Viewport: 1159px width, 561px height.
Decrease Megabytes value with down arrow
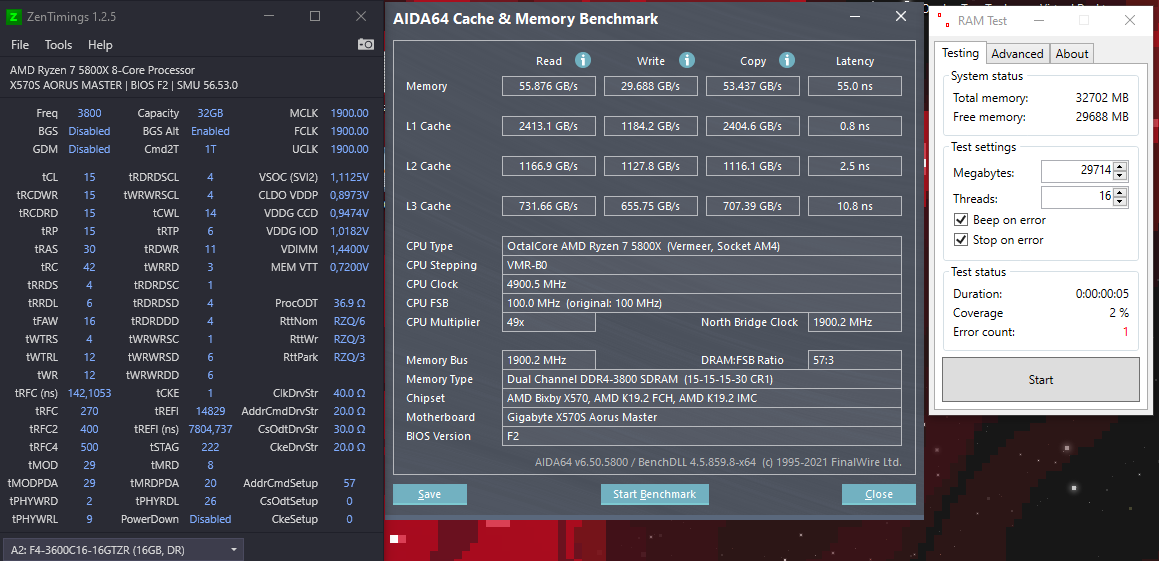tap(1121, 177)
